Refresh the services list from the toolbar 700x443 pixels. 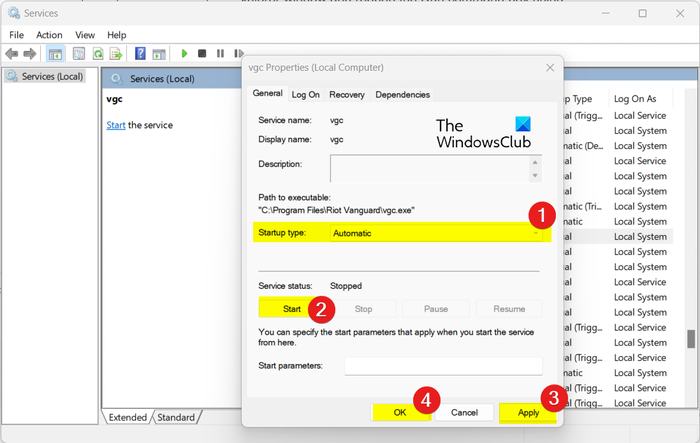[98, 54]
